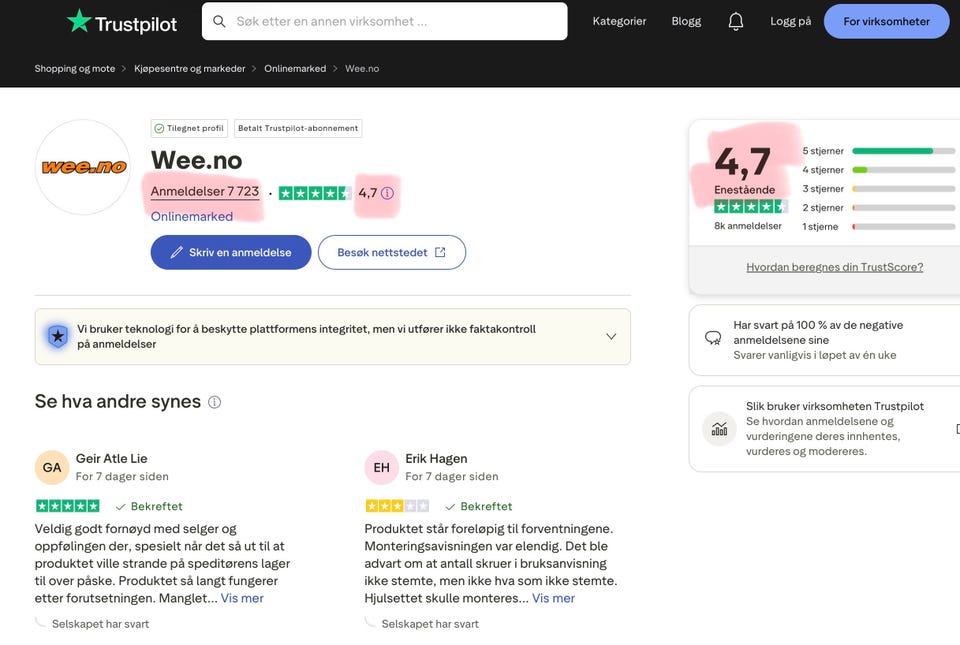Click the Onlinemarked category link under Wee.no
The image size is (960, 645).
192,217
